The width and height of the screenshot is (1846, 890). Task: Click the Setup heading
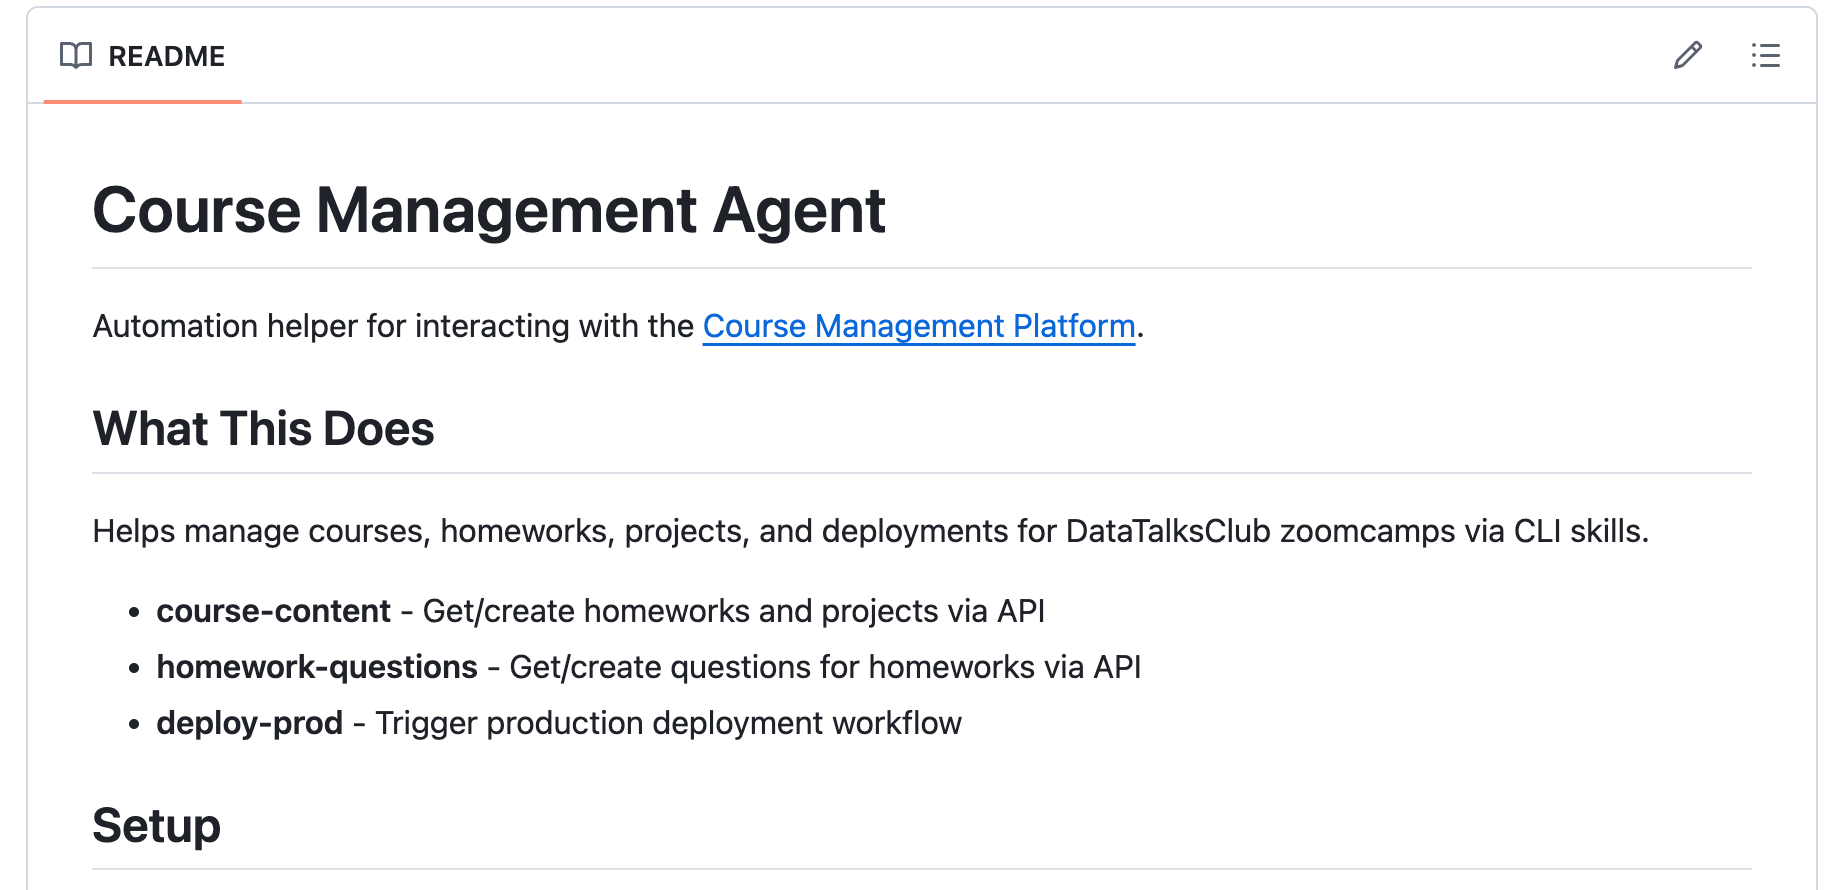point(157,826)
